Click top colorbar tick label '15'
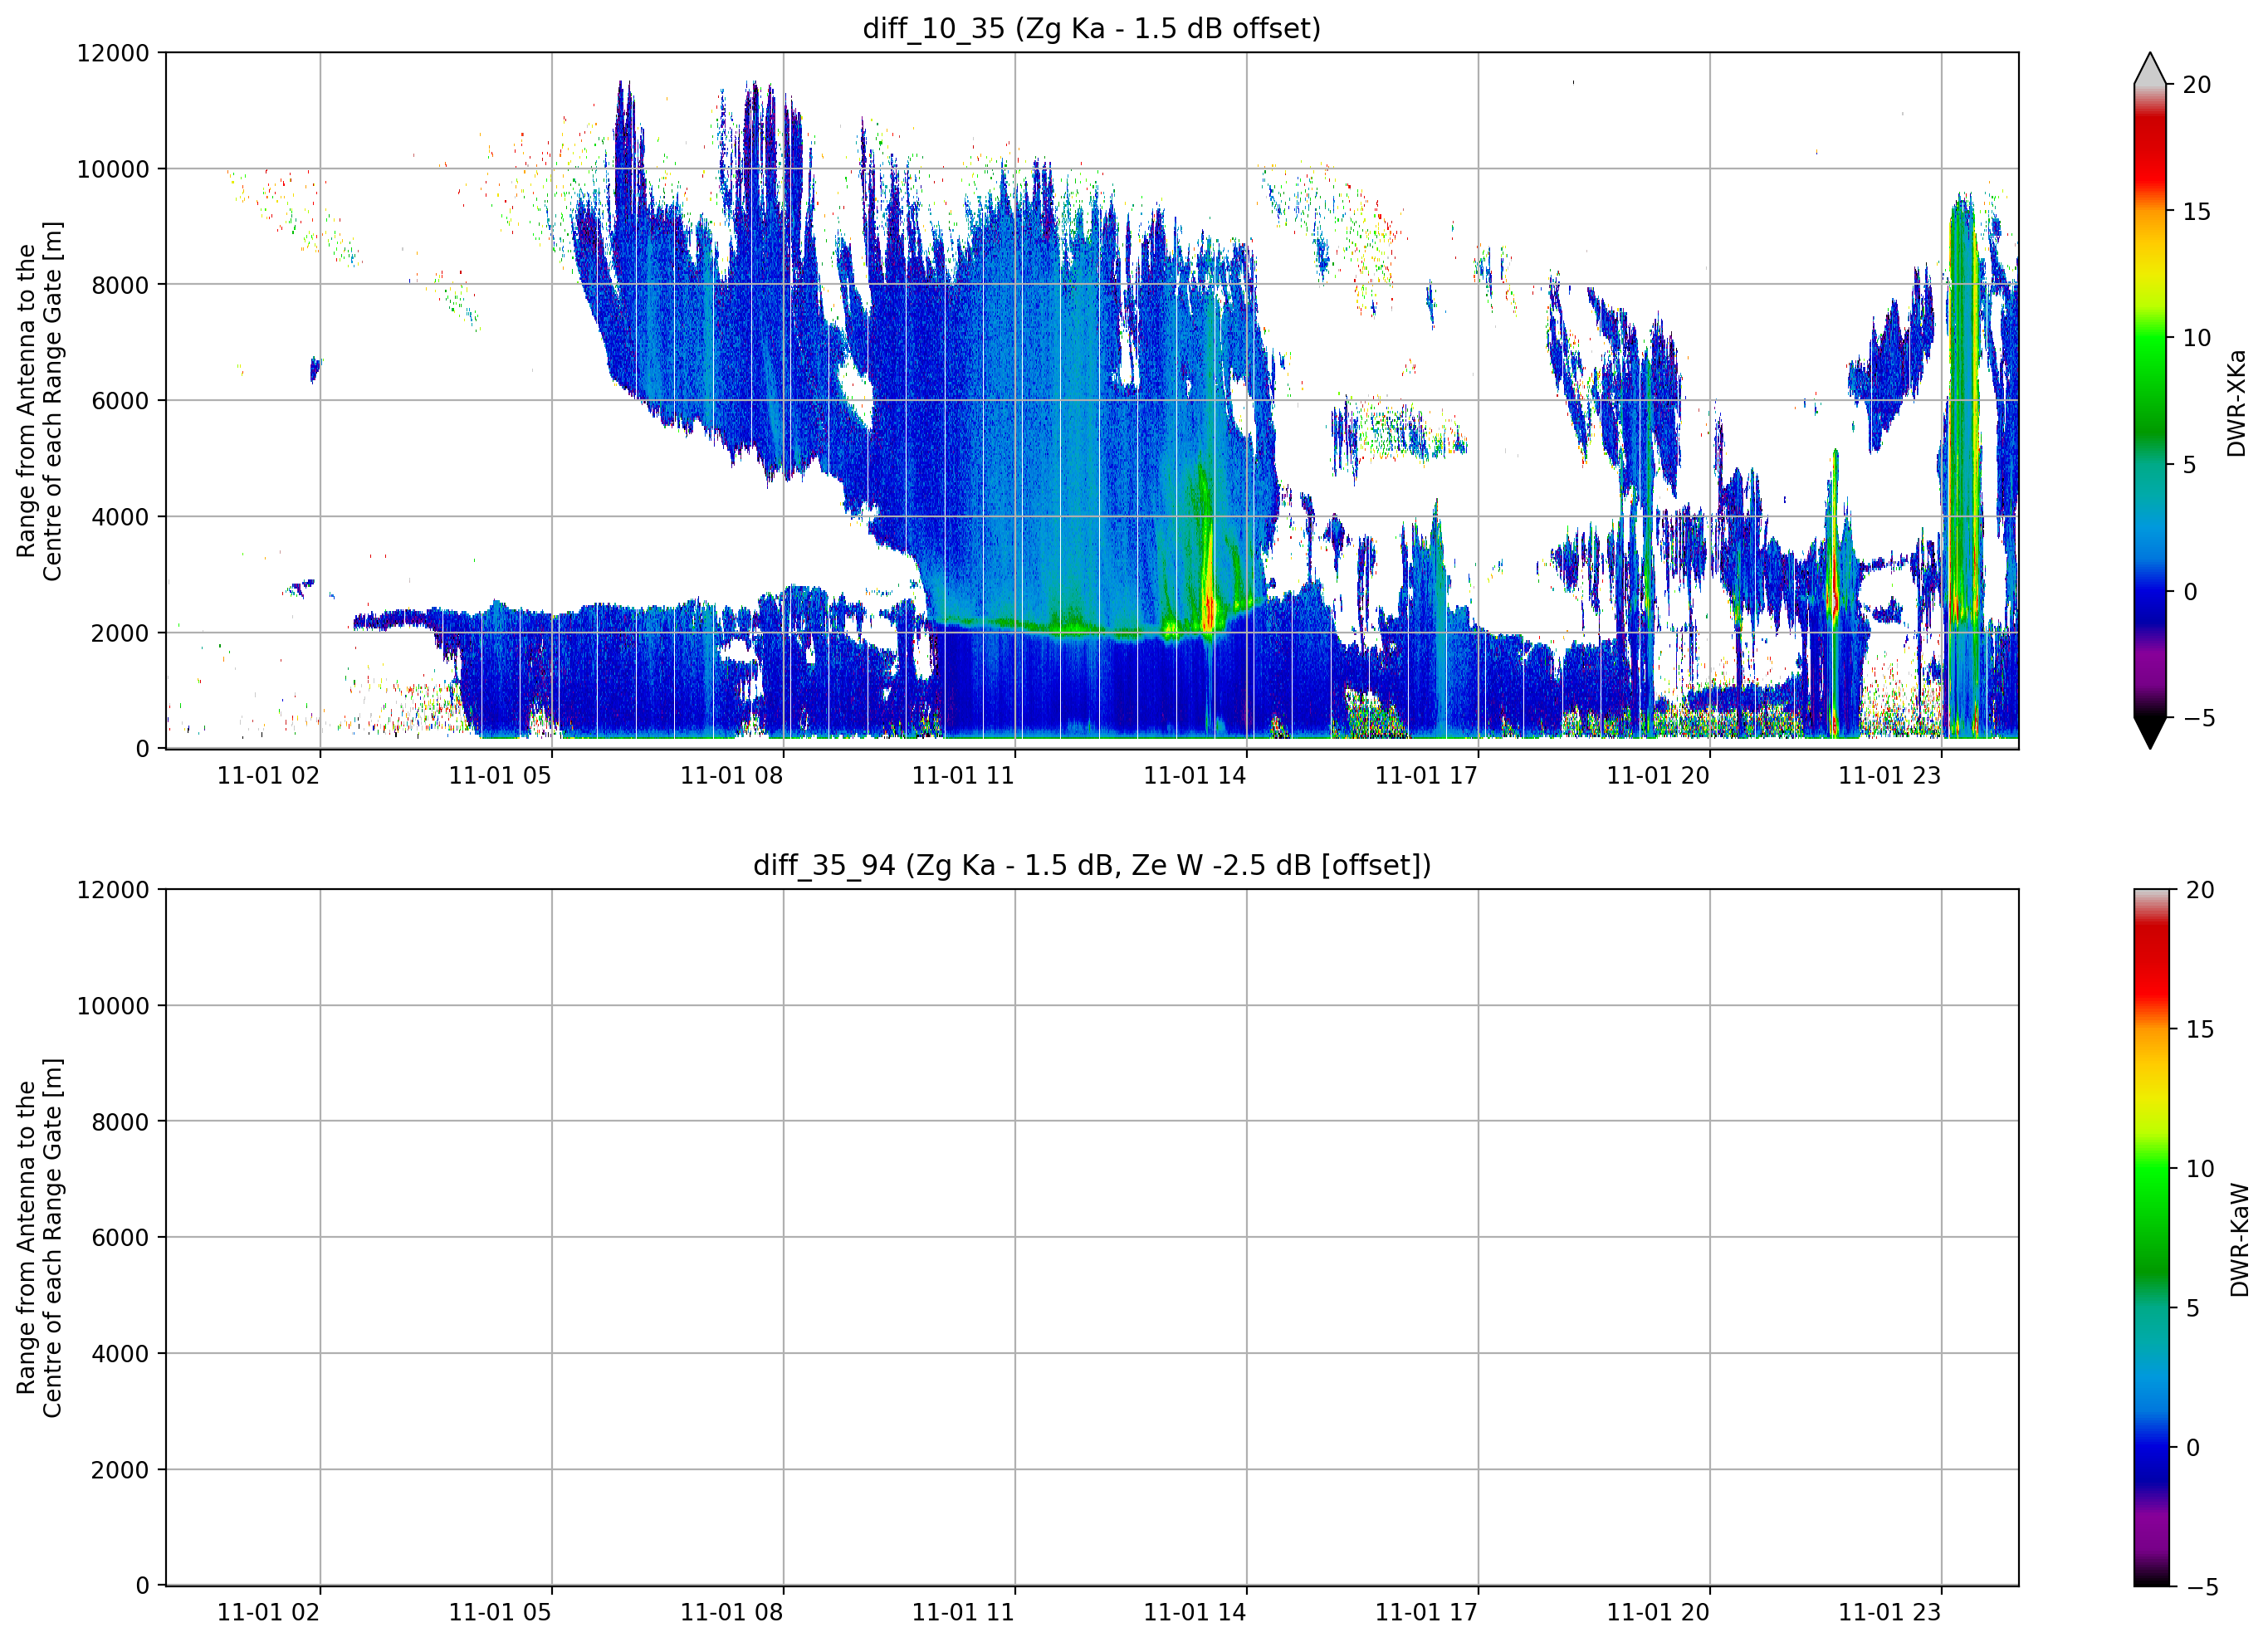The width and height of the screenshot is (2268, 1642). (x=2197, y=212)
